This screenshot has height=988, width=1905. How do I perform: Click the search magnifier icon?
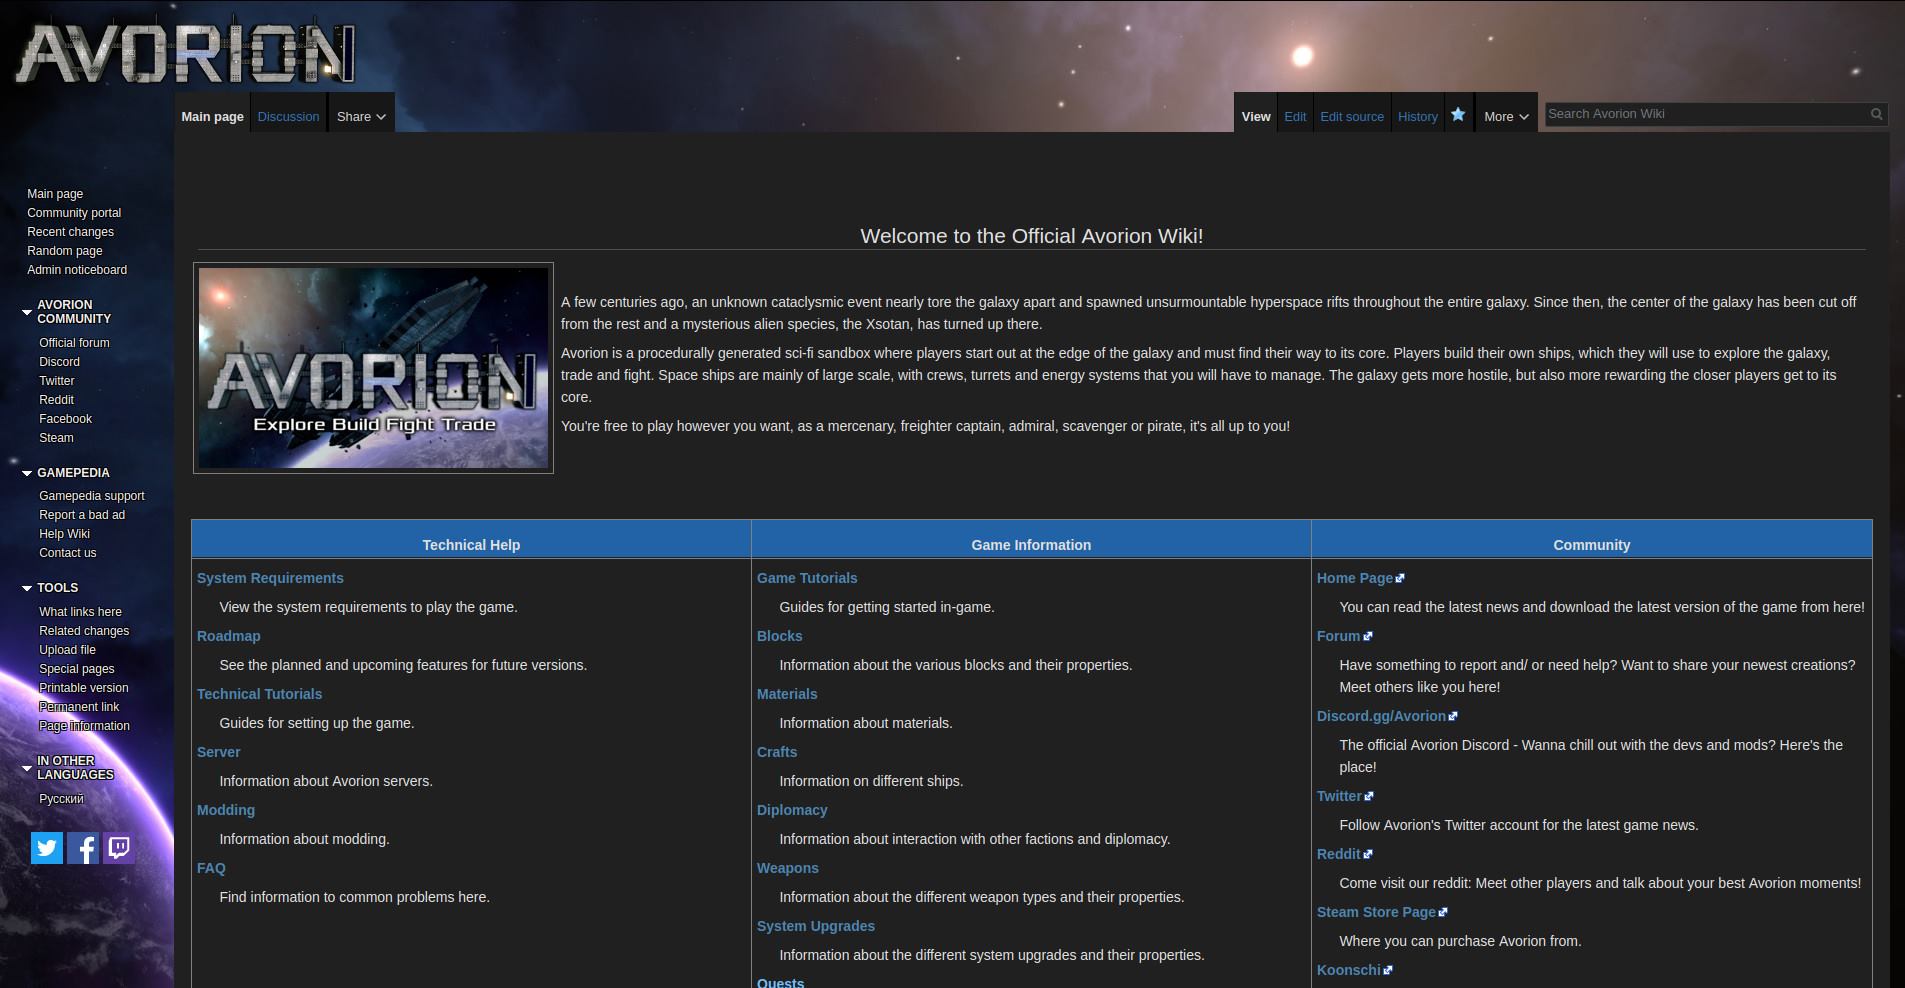[x=1877, y=114]
